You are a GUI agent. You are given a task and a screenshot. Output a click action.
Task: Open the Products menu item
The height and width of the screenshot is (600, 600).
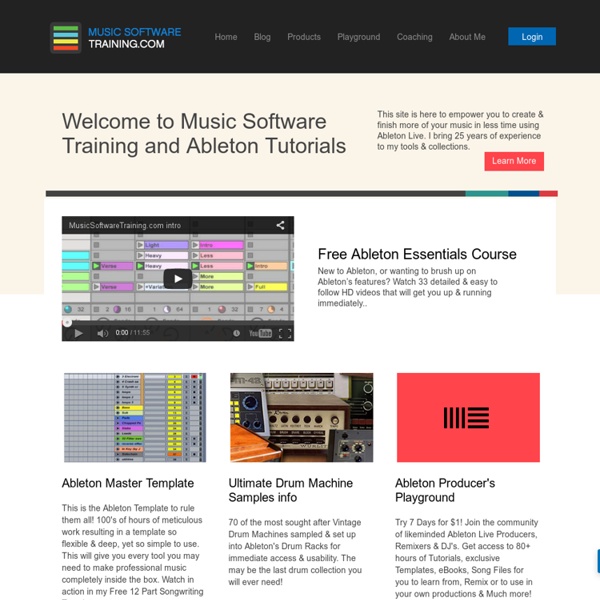(x=304, y=37)
